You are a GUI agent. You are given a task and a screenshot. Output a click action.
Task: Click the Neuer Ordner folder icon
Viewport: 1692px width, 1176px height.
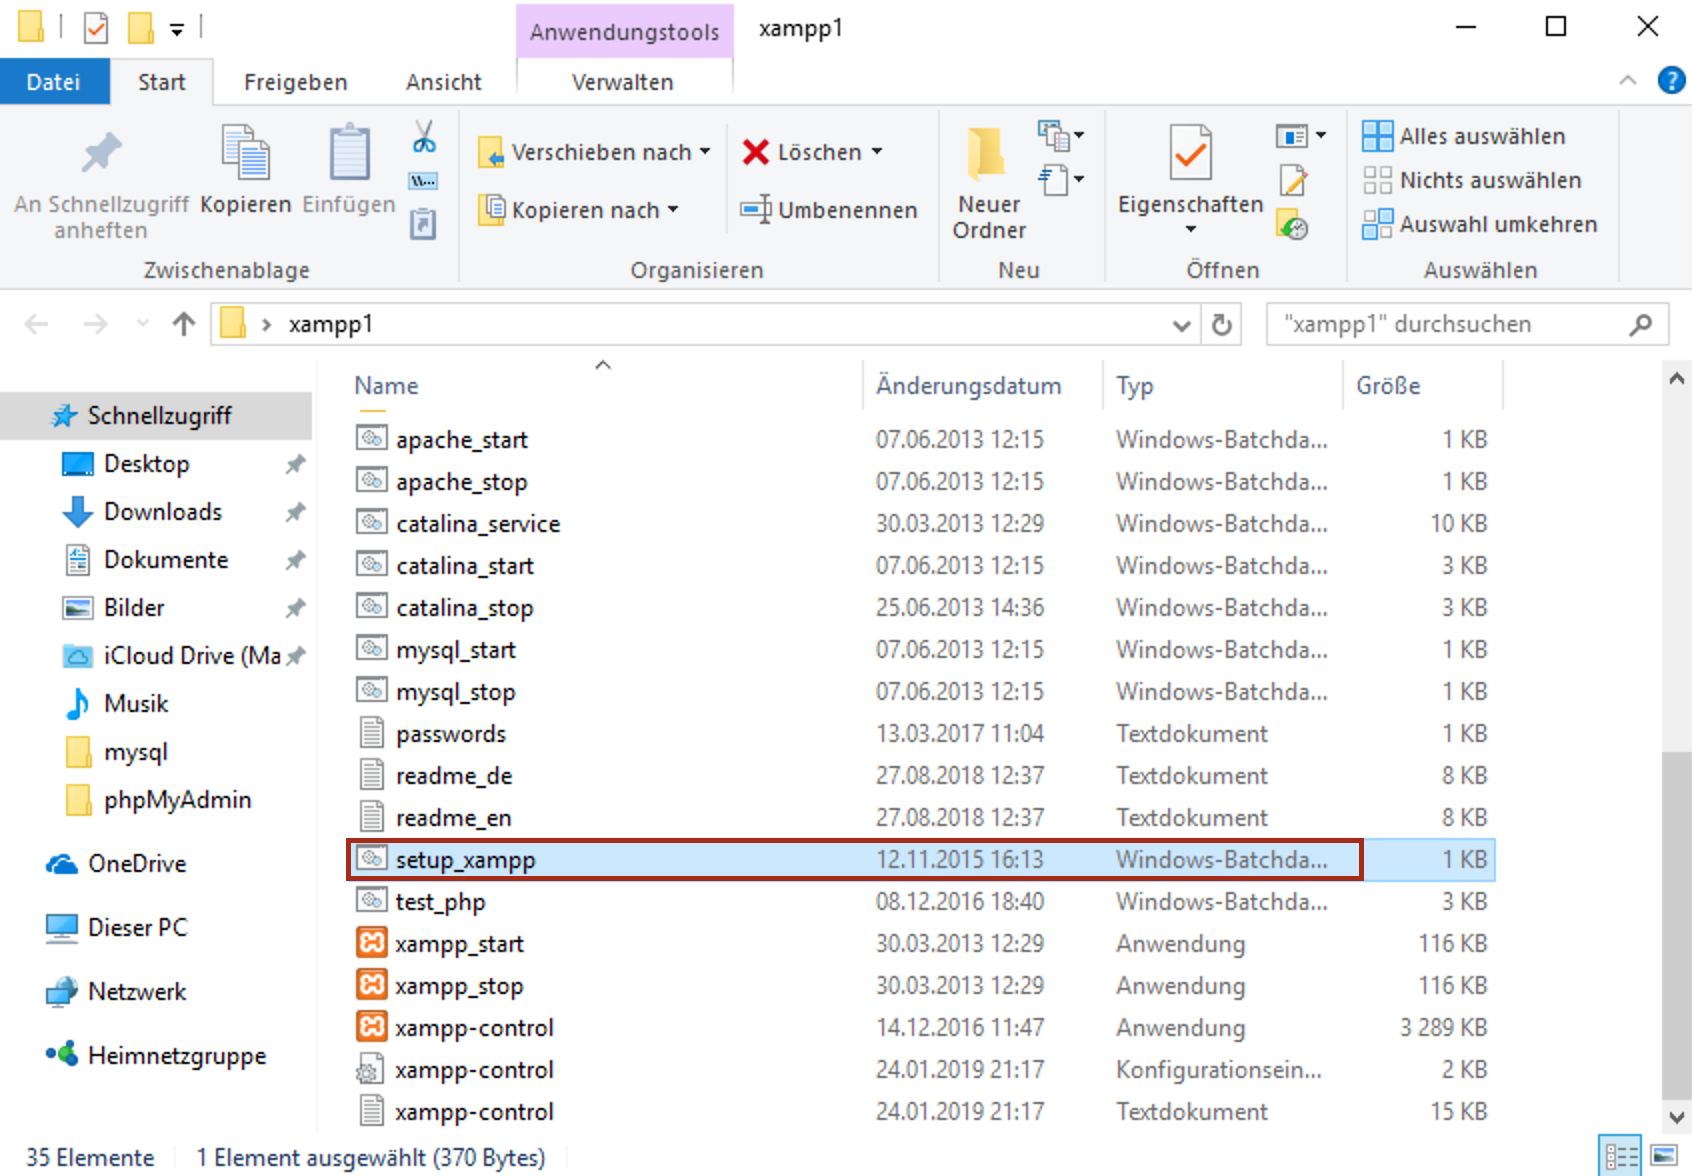(x=987, y=155)
